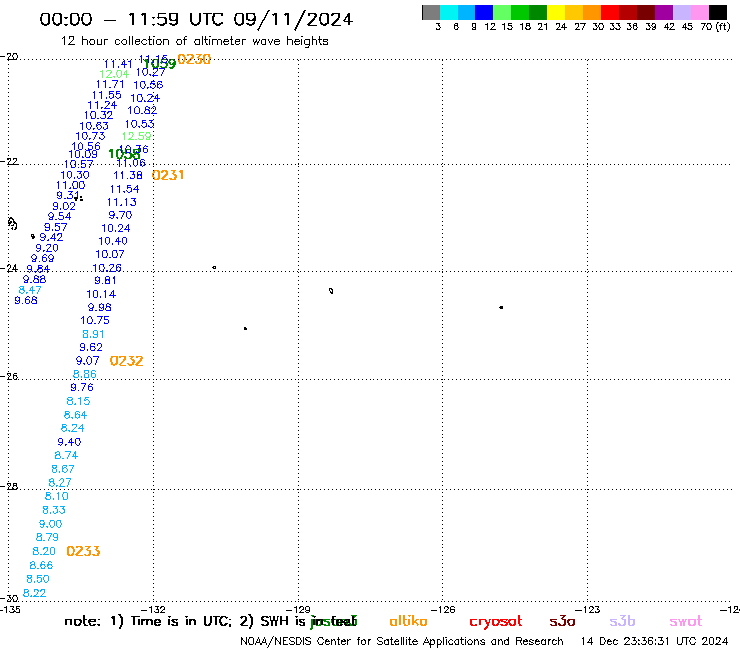Select the light blue value 8.10

click(x=57, y=496)
